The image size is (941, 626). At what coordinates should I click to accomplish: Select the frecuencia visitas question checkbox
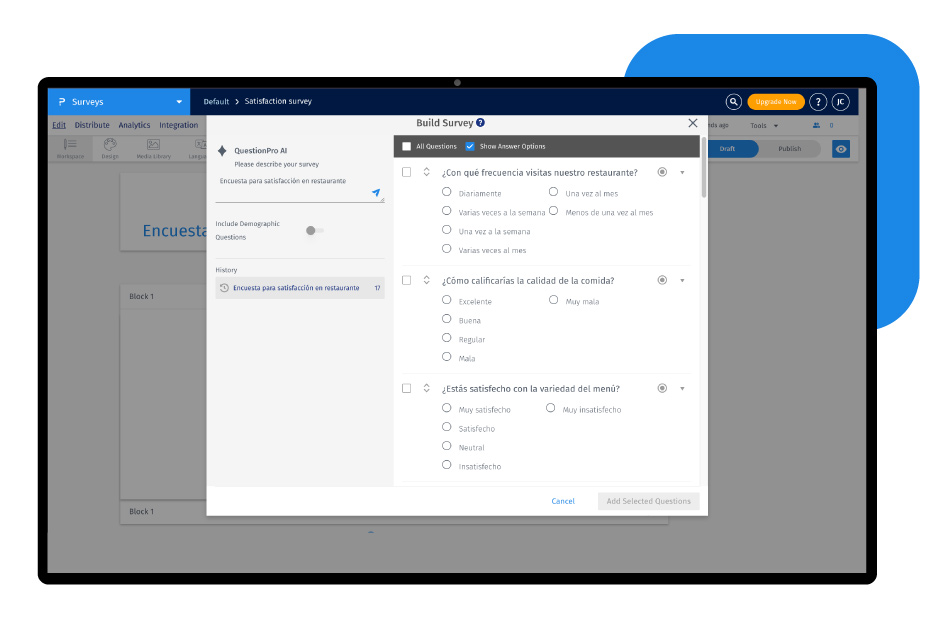pos(406,172)
